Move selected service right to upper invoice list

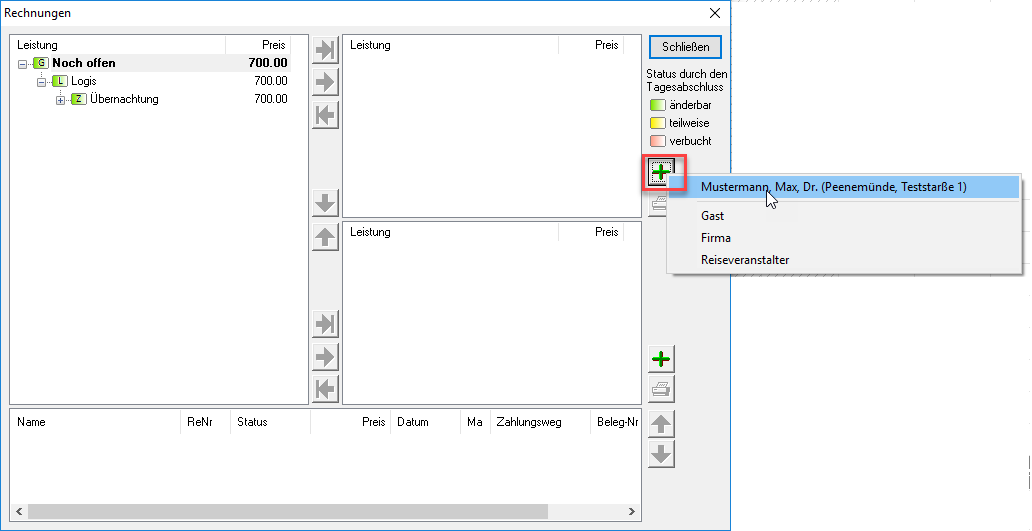[325, 82]
